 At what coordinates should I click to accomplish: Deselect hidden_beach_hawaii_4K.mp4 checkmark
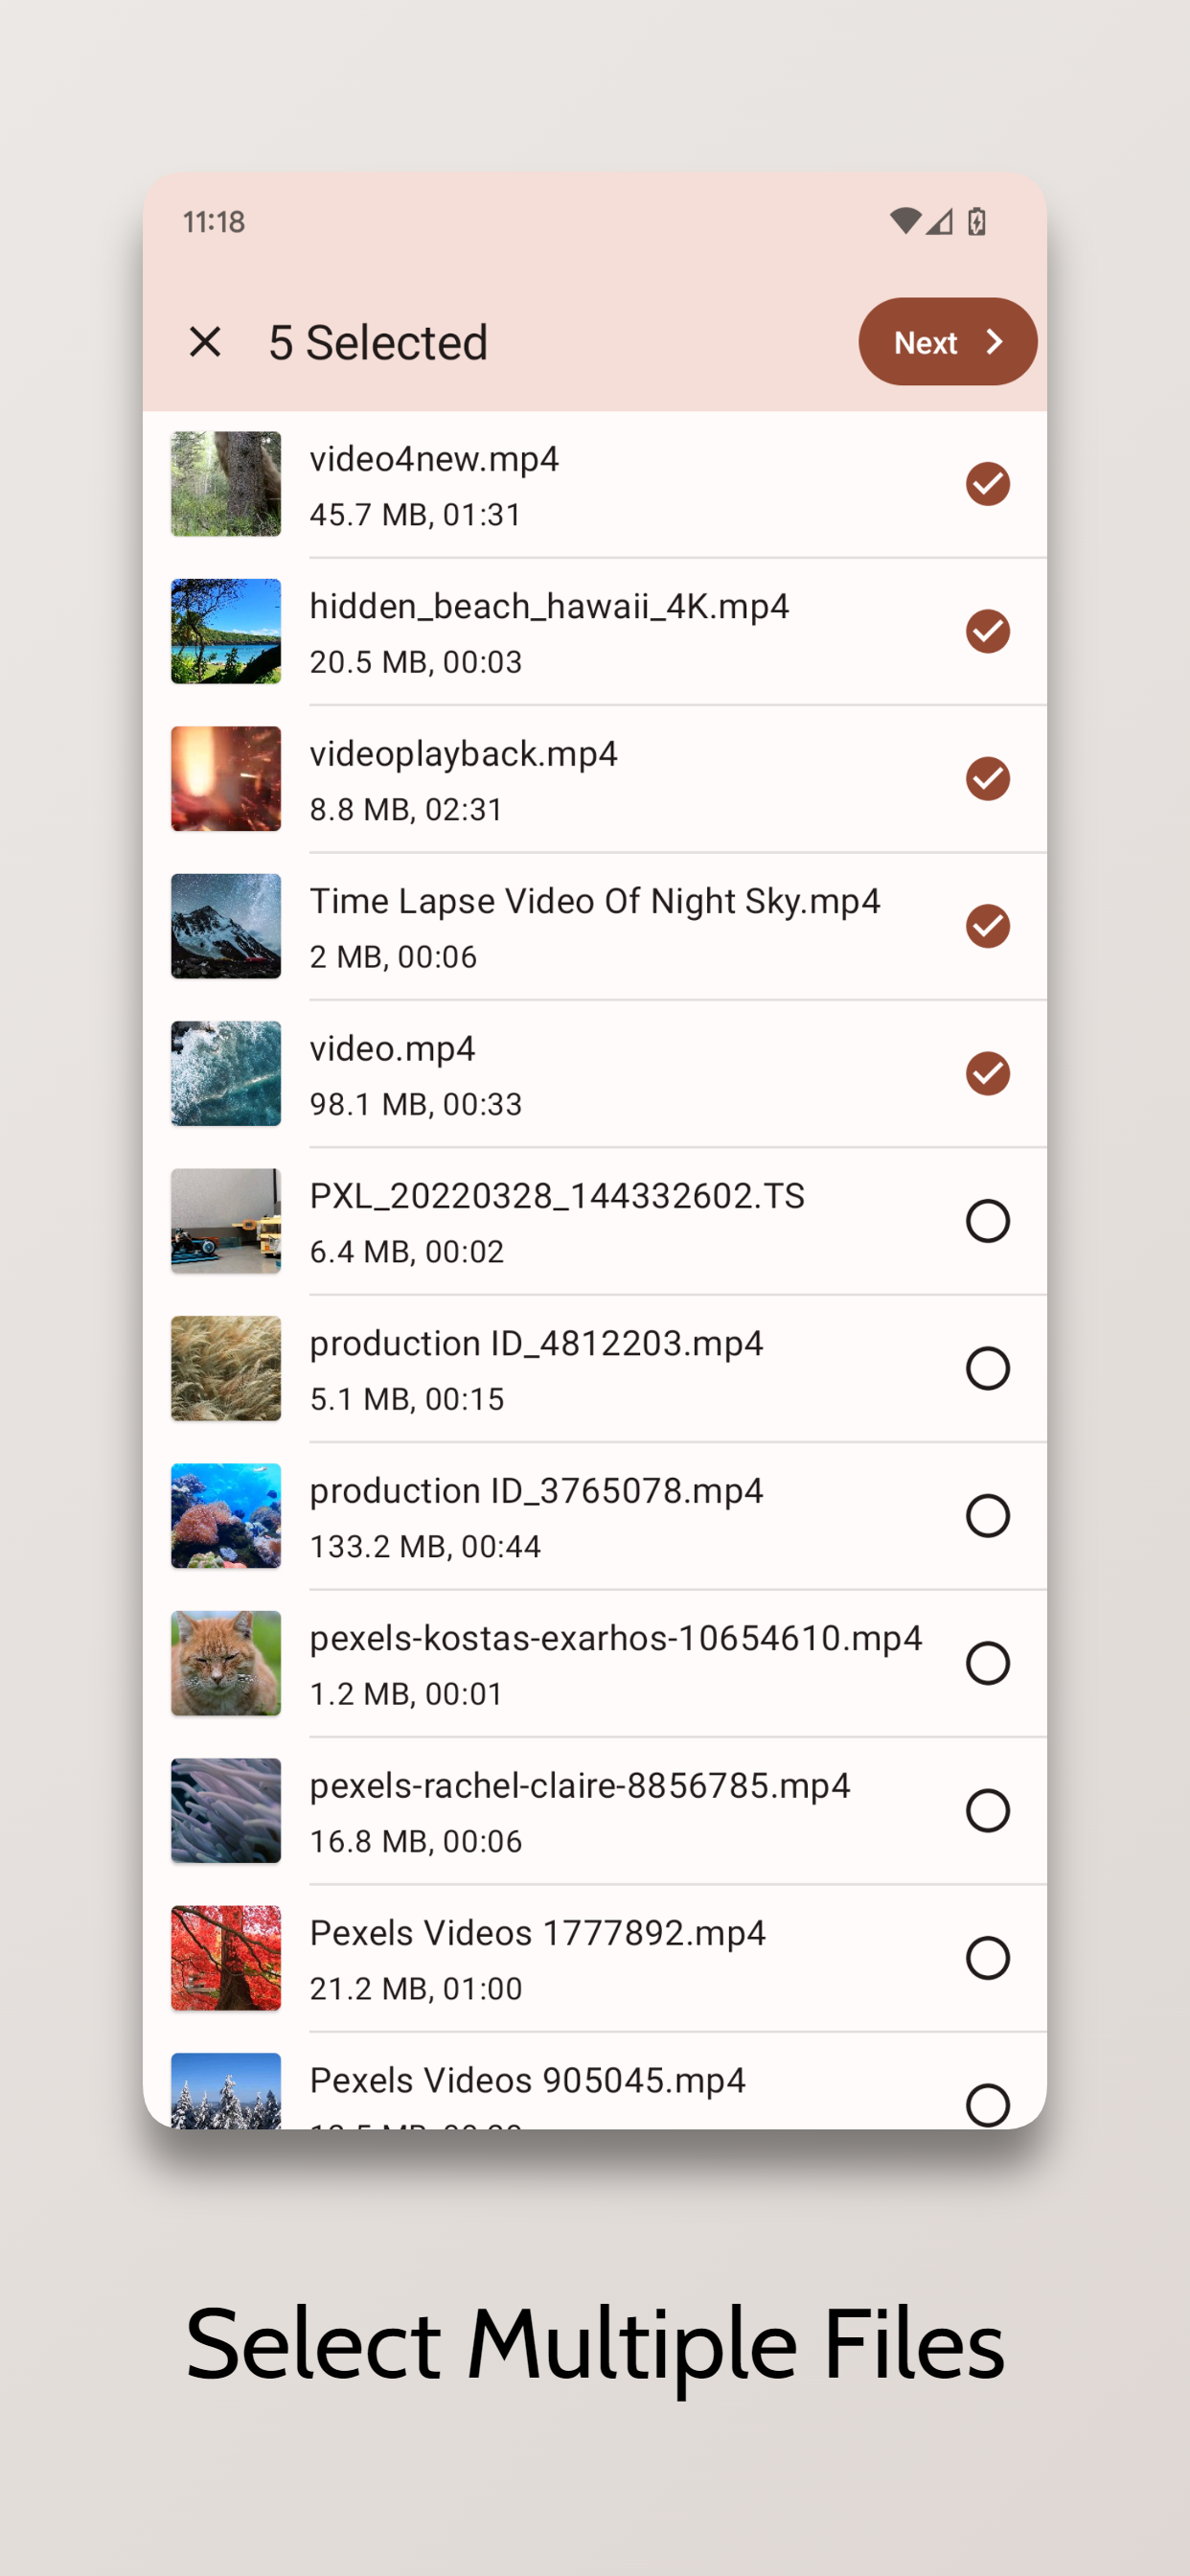[x=987, y=631]
